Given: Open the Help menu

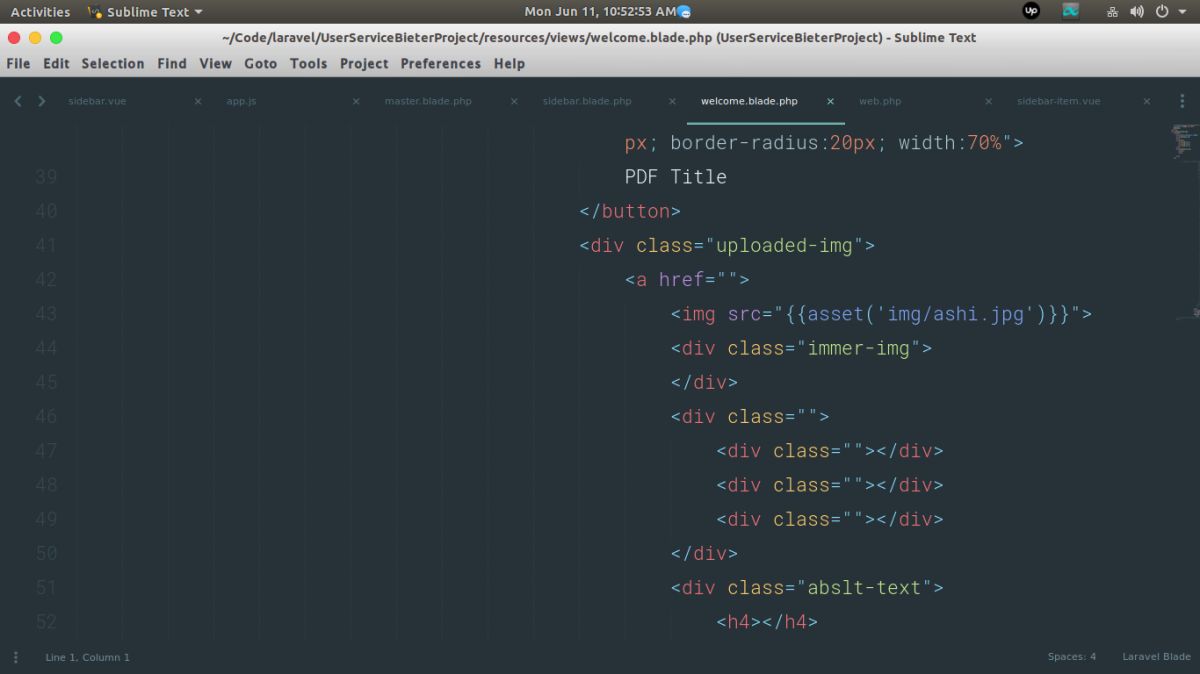Looking at the screenshot, I should coord(509,63).
